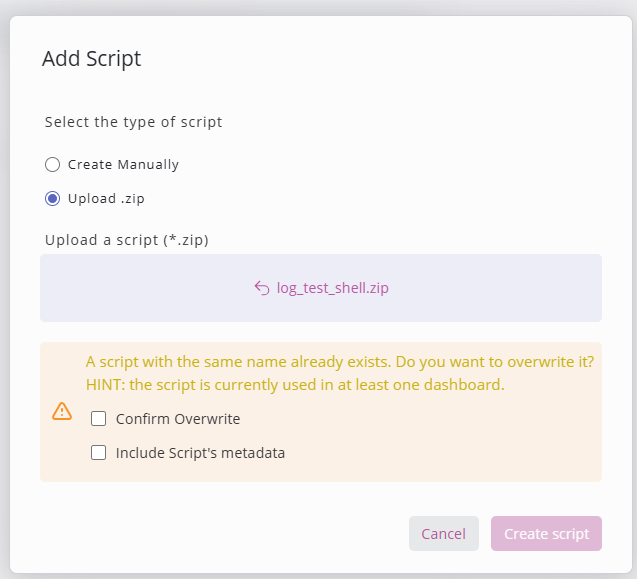Viewport: 637px width, 579px height.
Task: Click the "Include Script's metadata" label text
Action: pyautogui.click(x=200, y=452)
